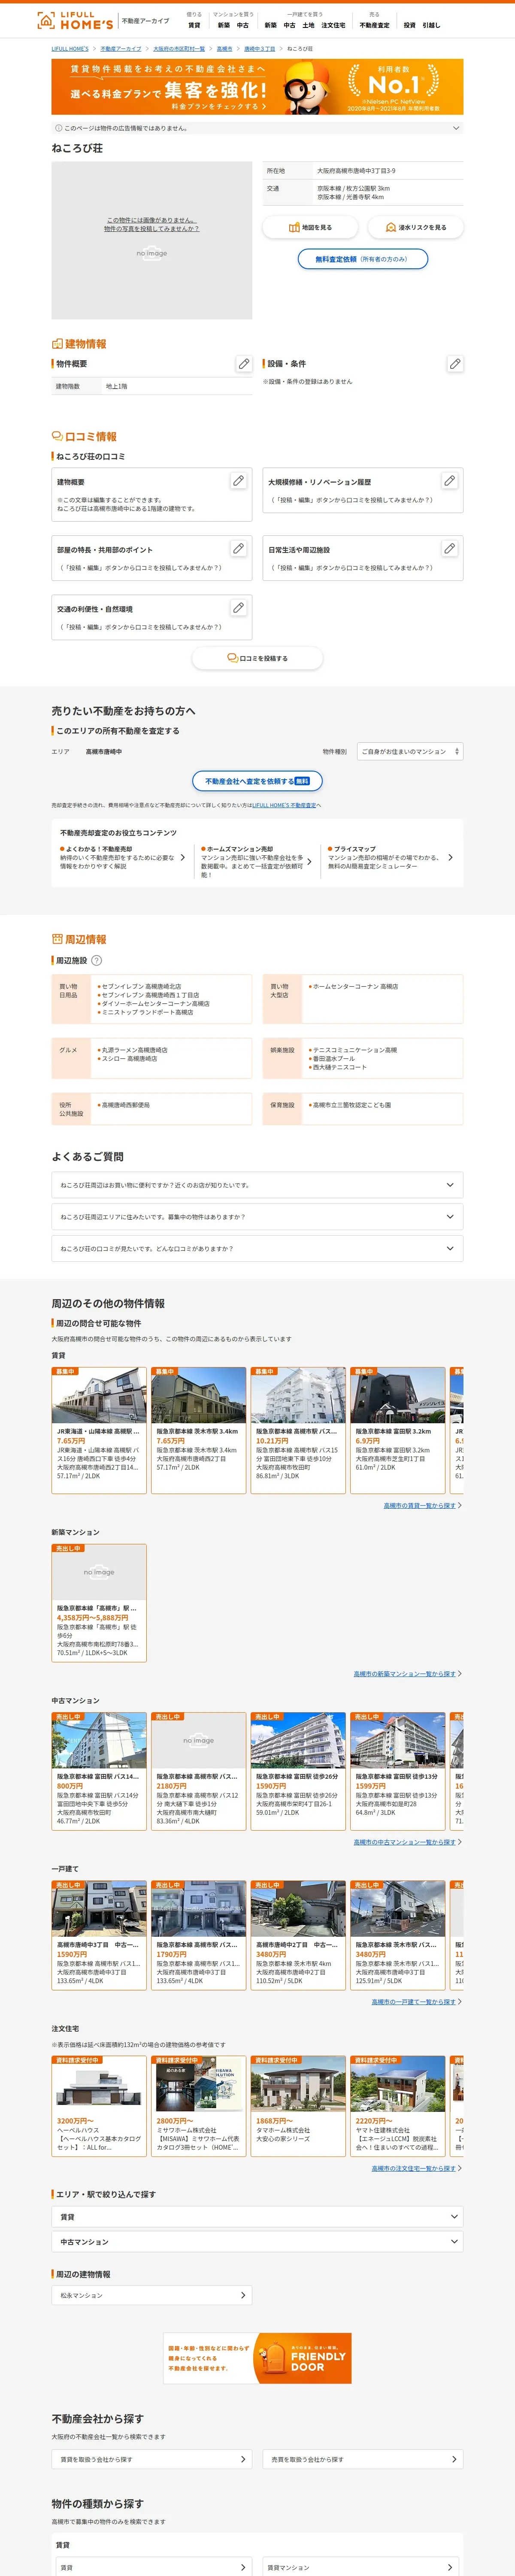Expand the 賃貸 area search accordion

click(257, 2217)
